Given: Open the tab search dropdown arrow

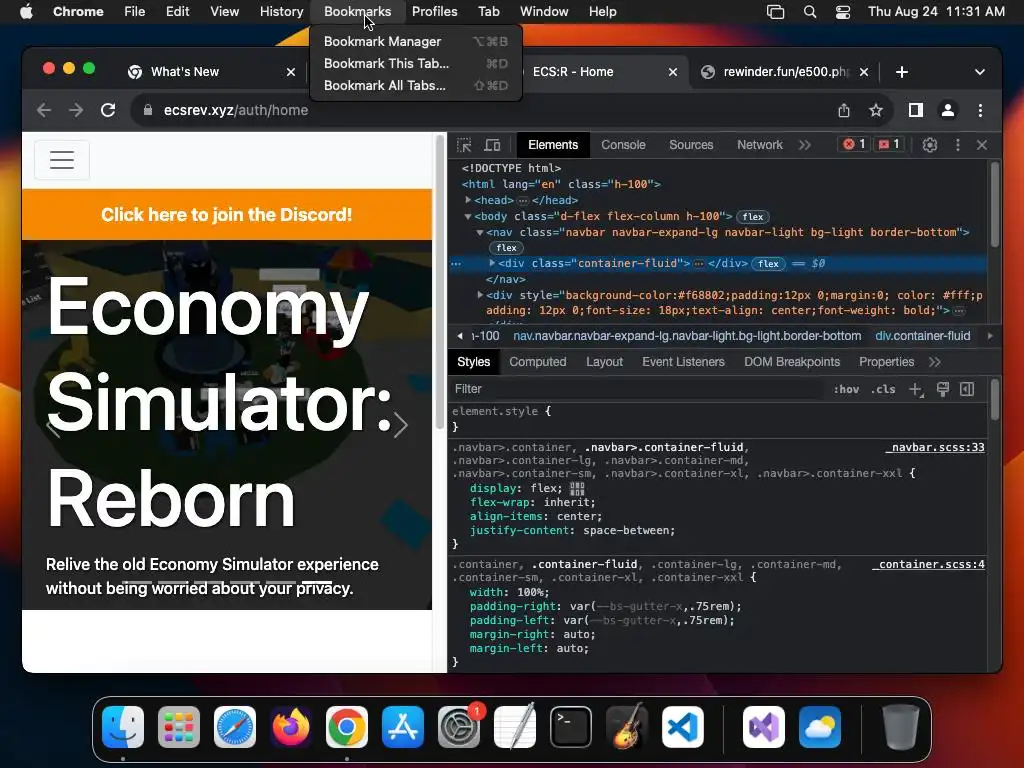Looking at the screenshot, I should point(980,72).
